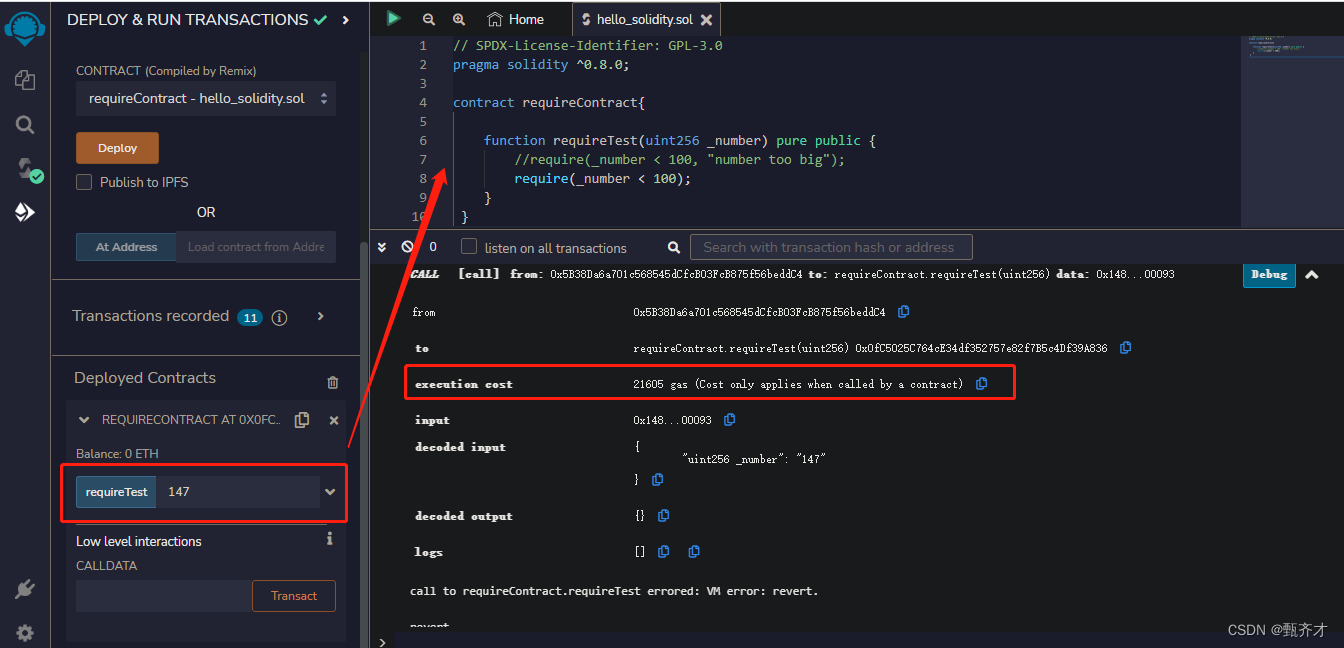Click the green play run-script icon
The height and width of the screenshot is (648, 1344).
tap(394, 18)
